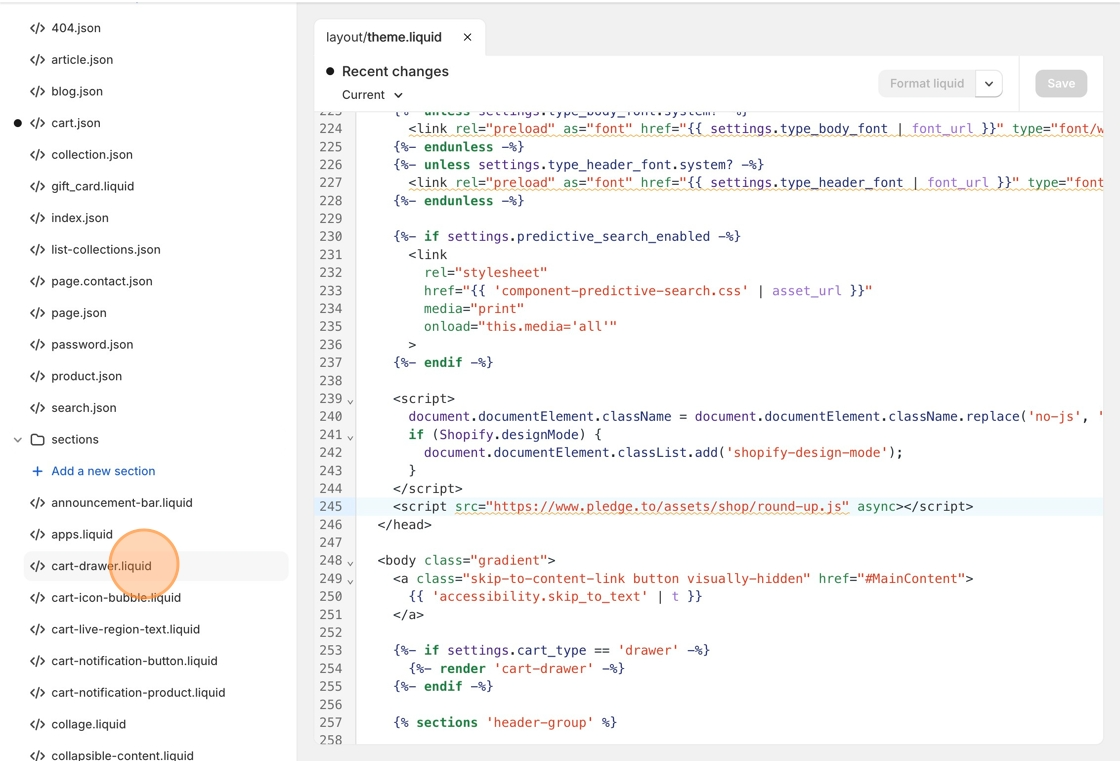The width and height of the screenshot is (1120, 761).
Task: Open cart-notification-button.liquid file
Action: coord(134,661)
